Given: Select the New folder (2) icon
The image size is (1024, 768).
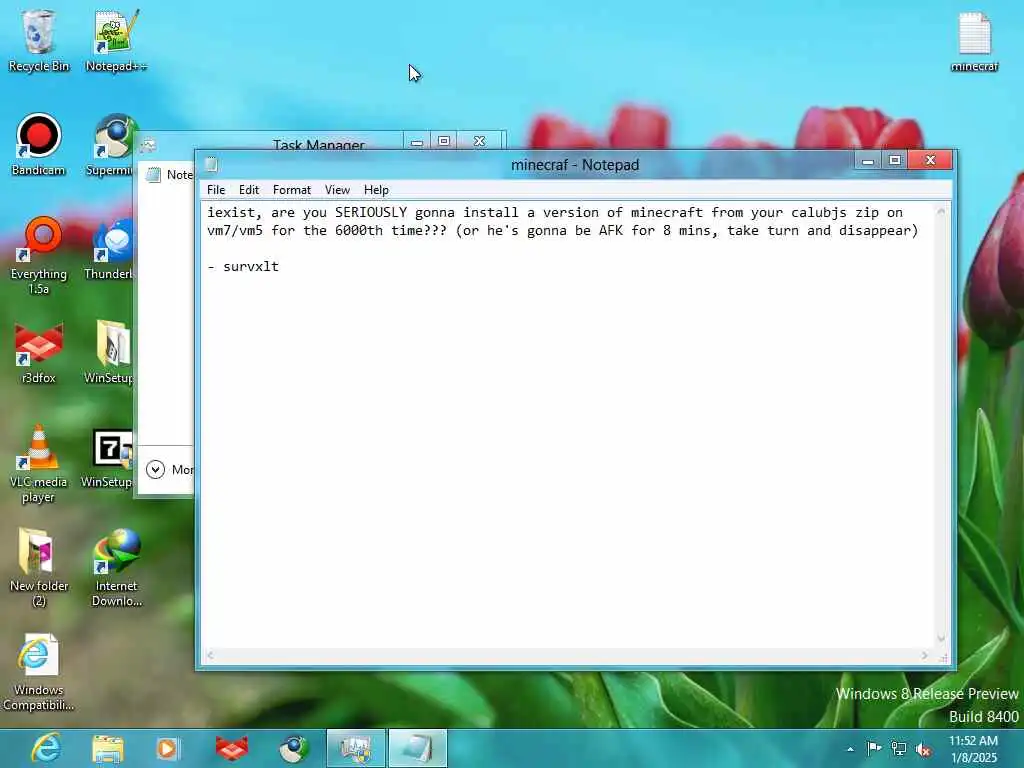Looking at the screenshot, I should [x=39, y=567].
